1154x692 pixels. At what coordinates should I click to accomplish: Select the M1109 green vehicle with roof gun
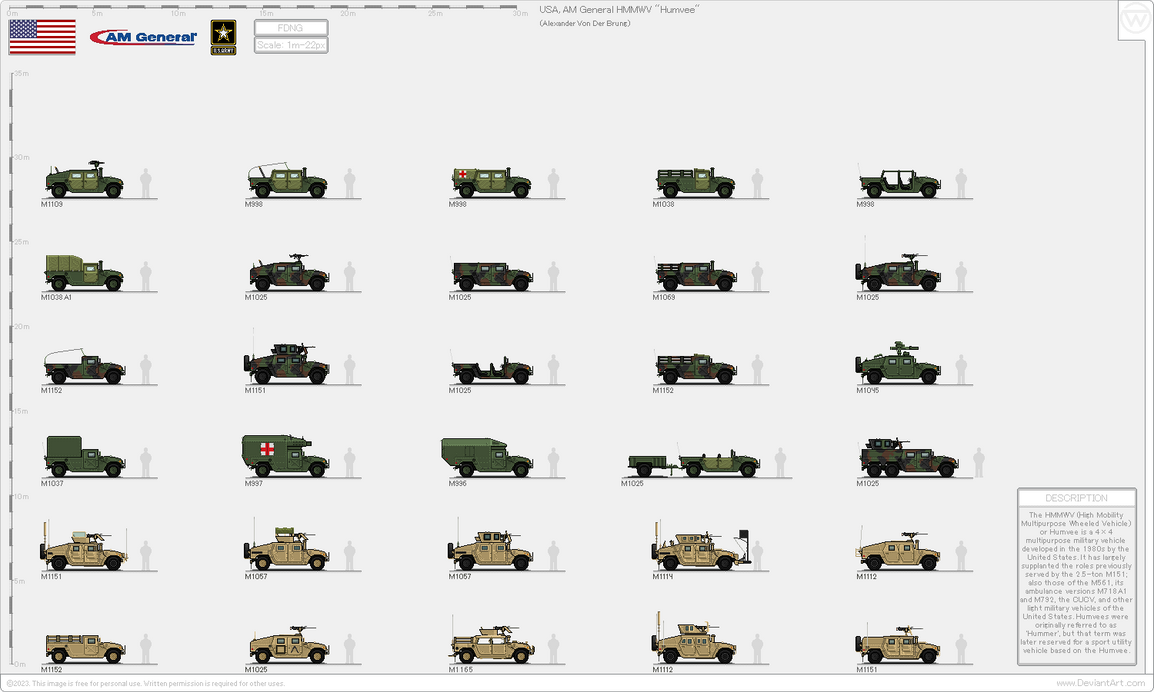click(85, 179)
